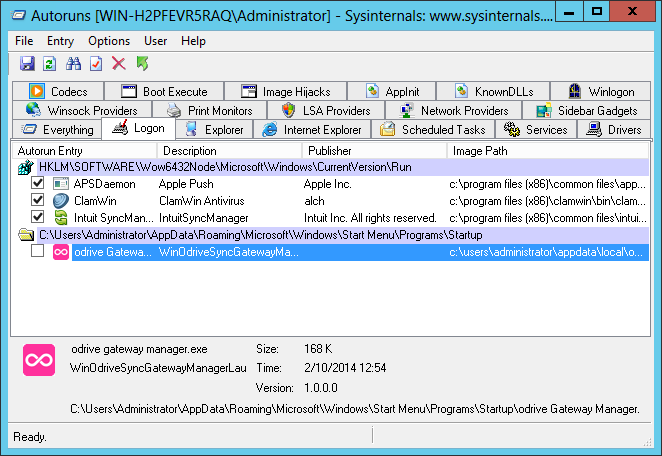Switch to the Winsock Providers tab

pyautogui.click(x=82, y=110)
